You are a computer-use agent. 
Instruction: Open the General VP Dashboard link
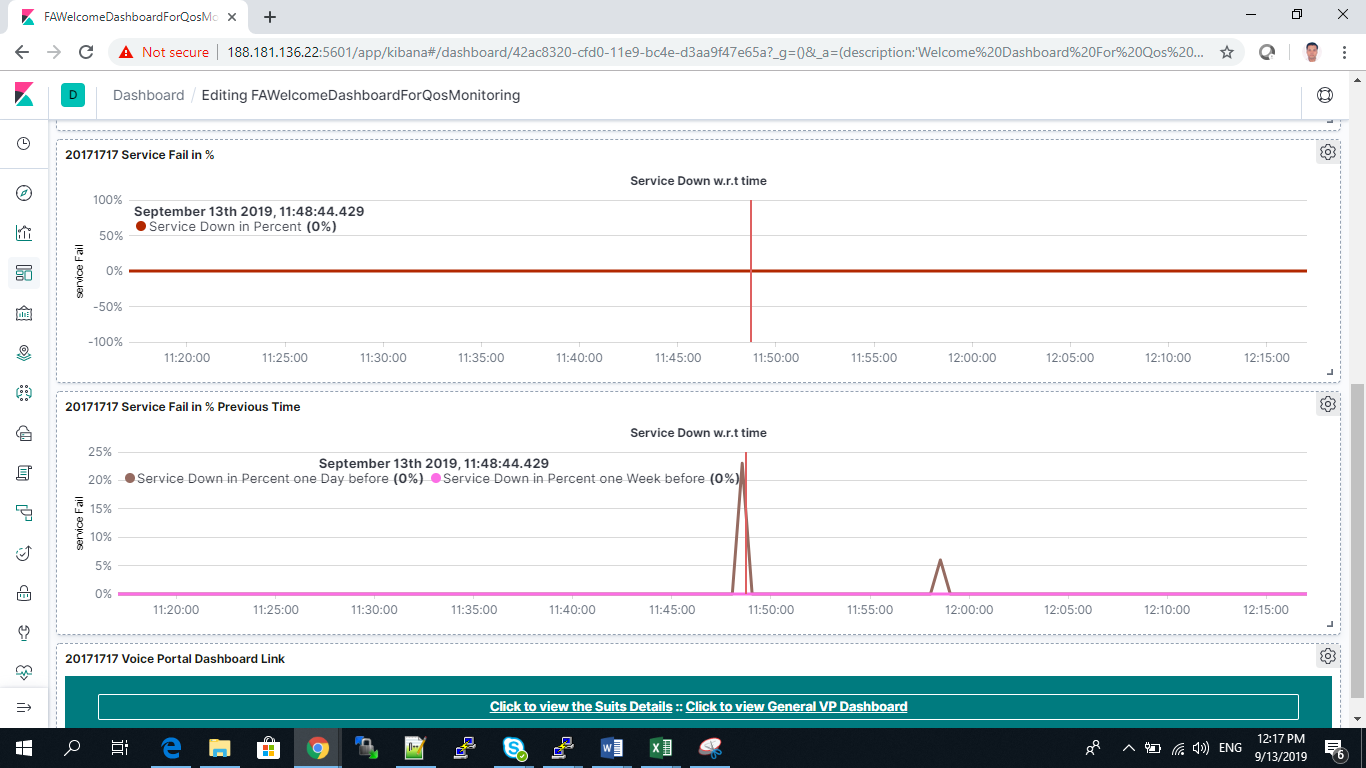(797, 706)
